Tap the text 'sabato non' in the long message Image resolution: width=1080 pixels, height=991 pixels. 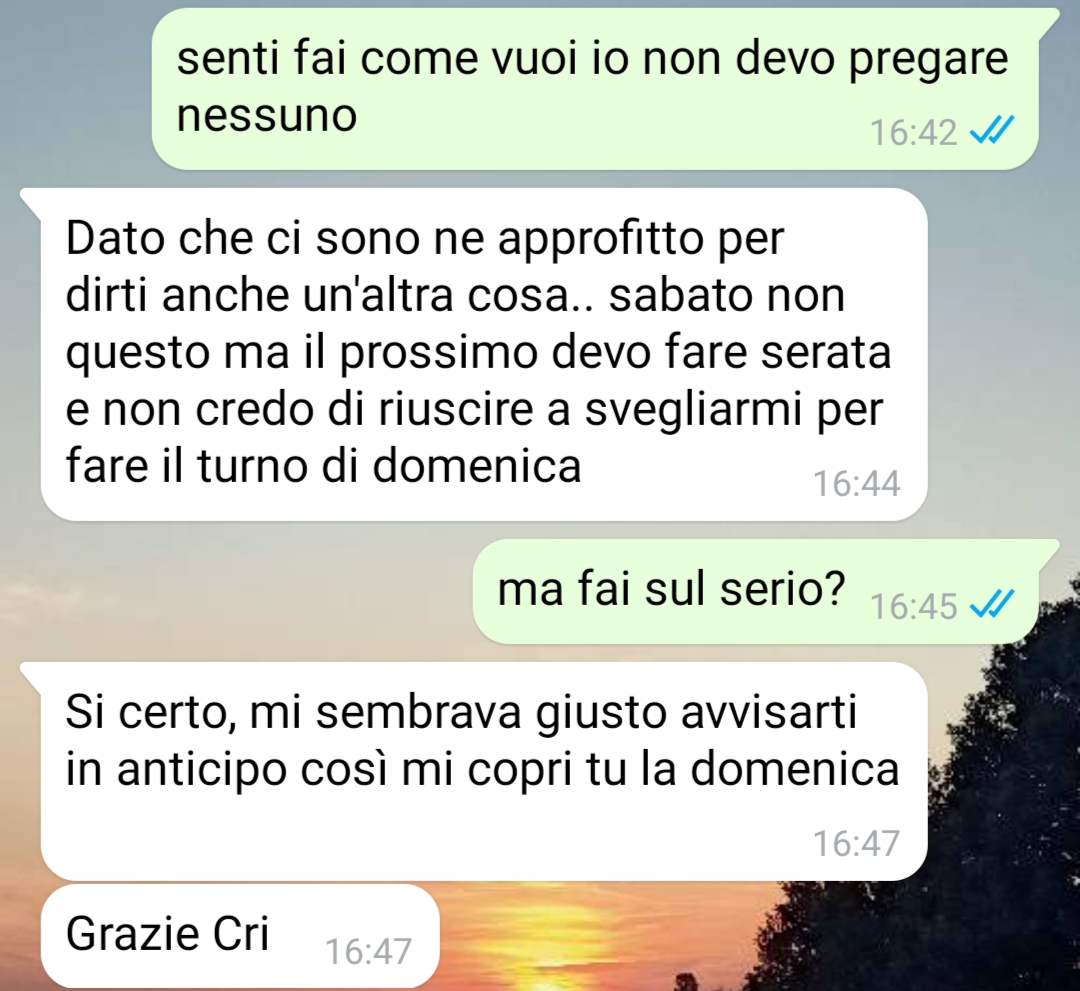(x=727, y=295)
